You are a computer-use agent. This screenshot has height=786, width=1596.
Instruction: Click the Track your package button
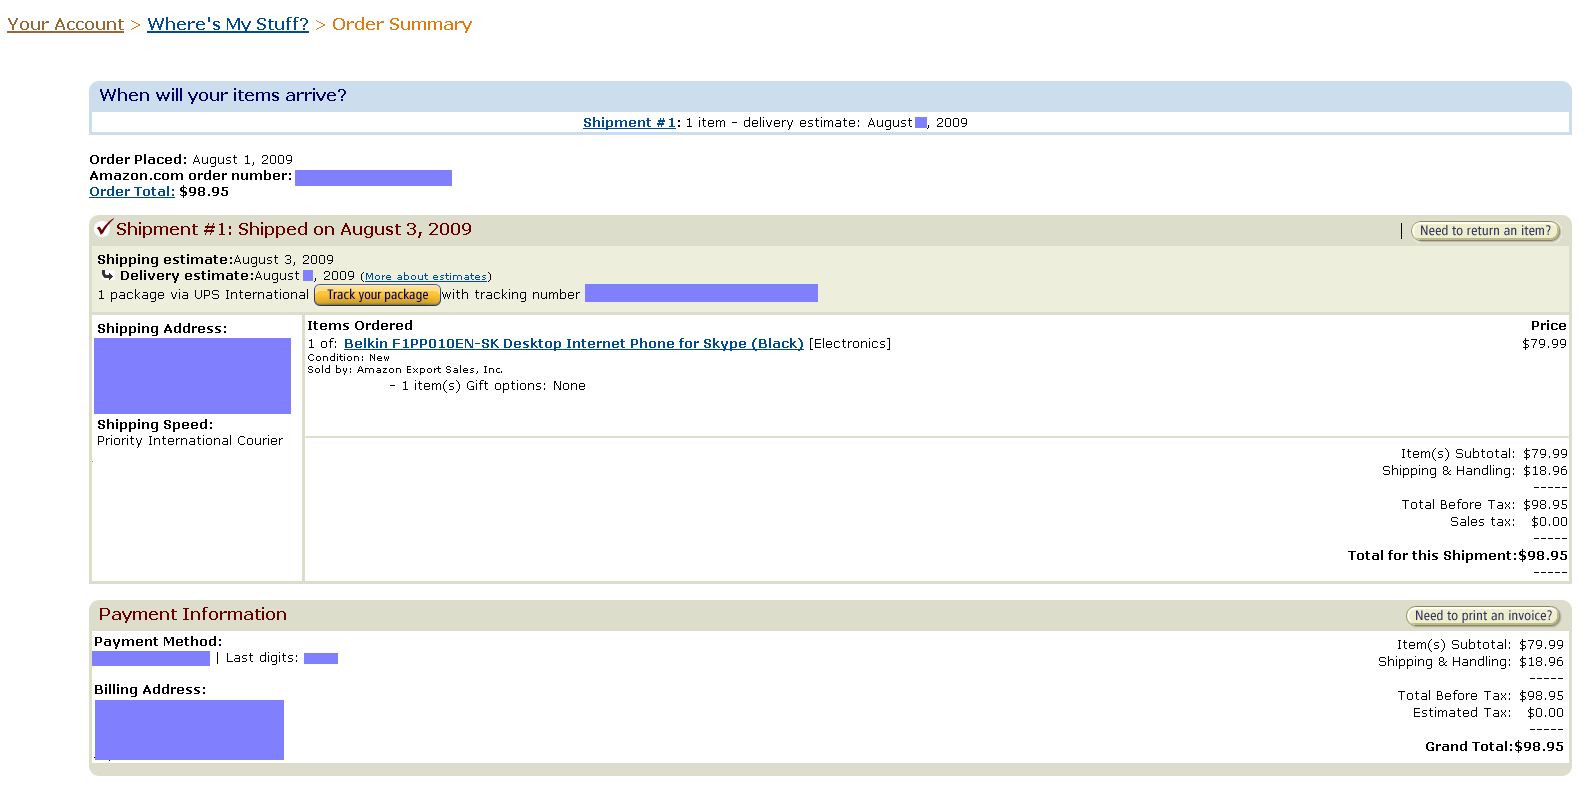[x=377, y=295]
